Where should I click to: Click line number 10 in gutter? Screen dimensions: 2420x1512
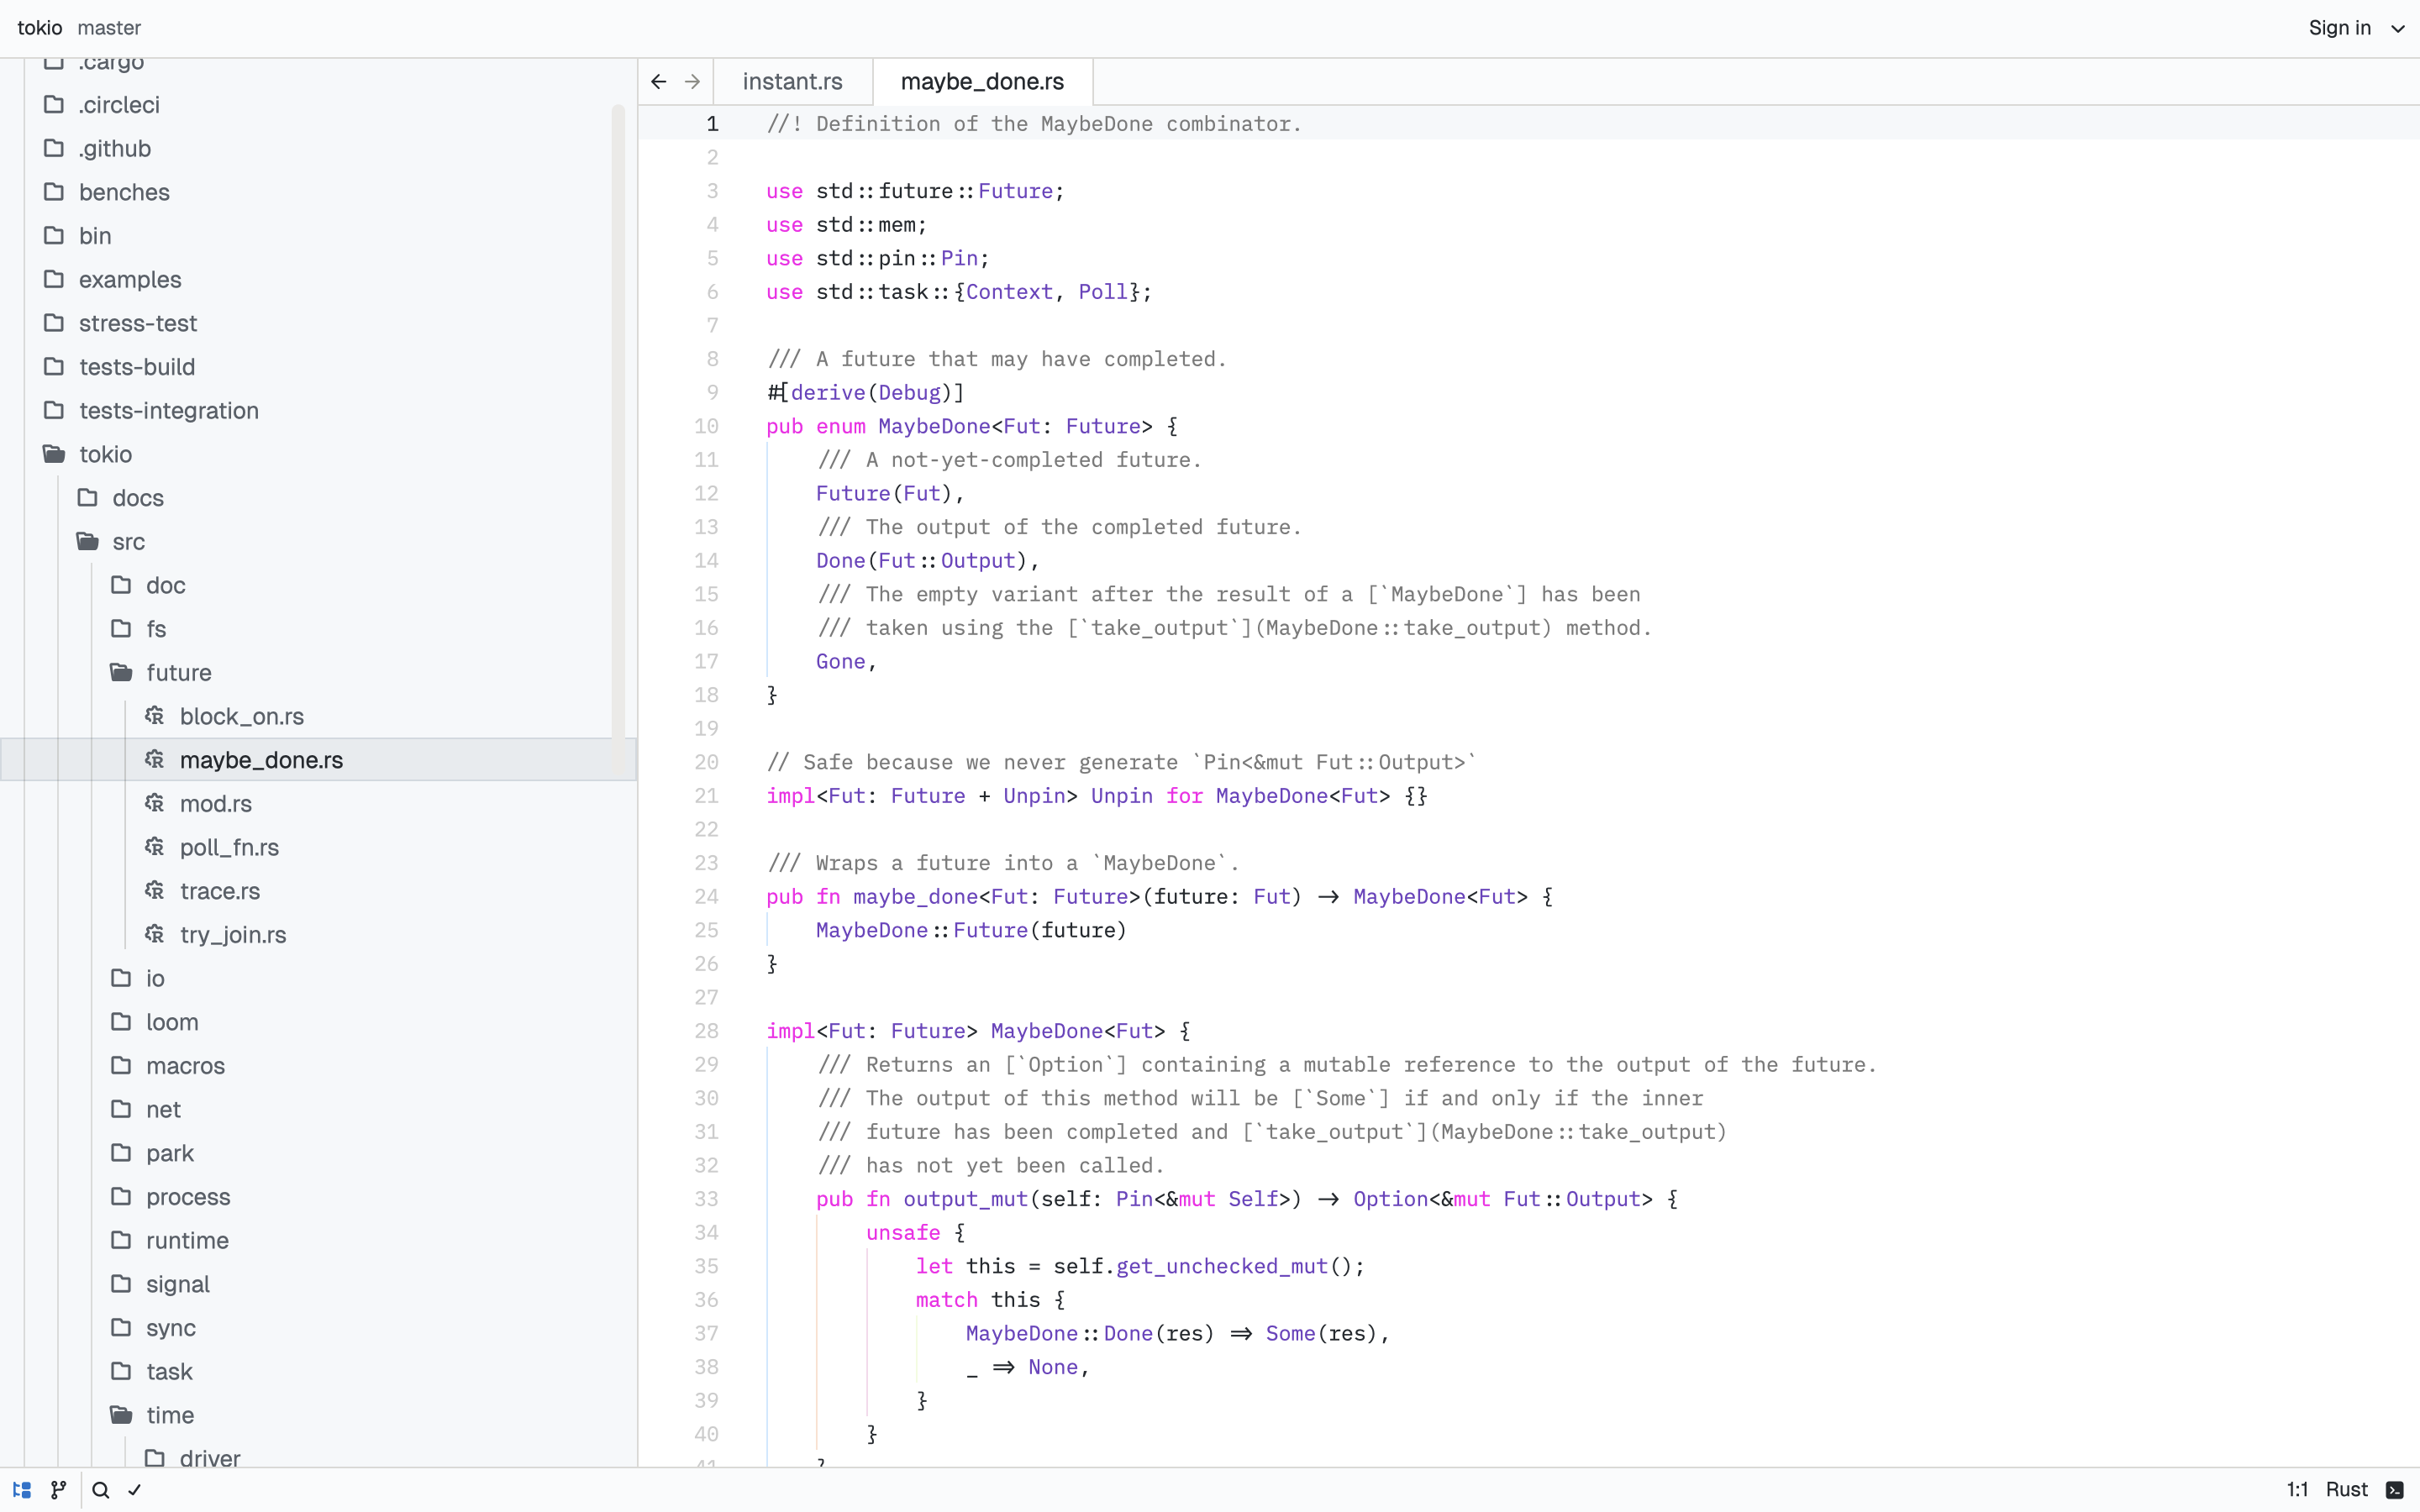click(706, 426)
